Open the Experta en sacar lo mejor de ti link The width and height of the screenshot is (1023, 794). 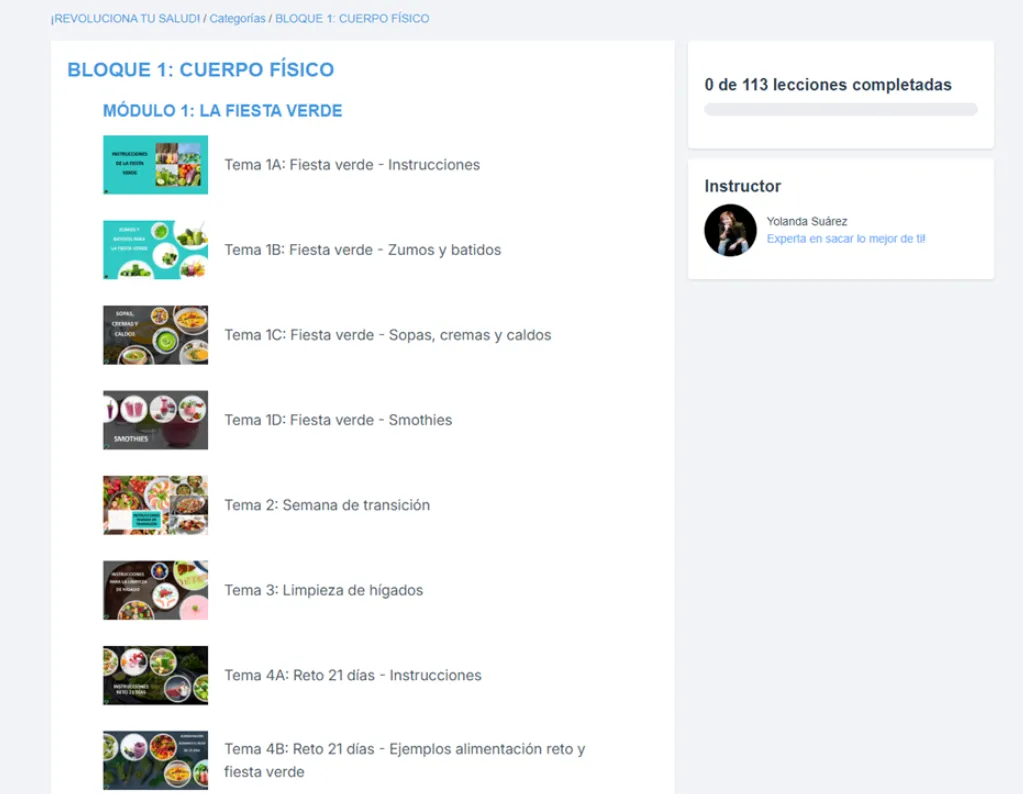click(846, 239)
